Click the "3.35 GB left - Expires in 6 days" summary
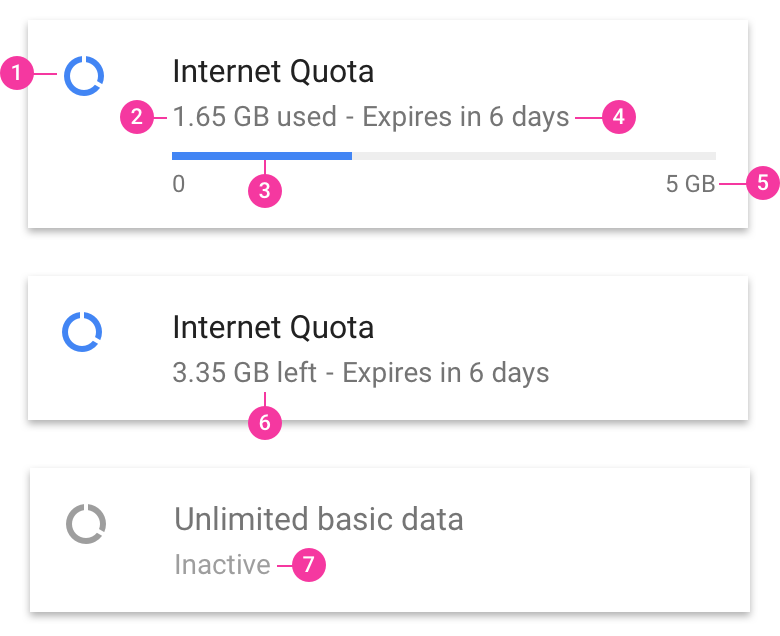The height and width of the screenshot is (636, 780). pos(360,373)
